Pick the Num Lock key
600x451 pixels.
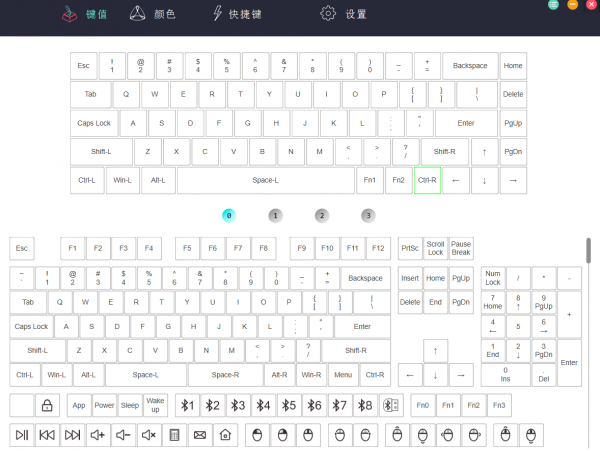click(x=493, y=278)
